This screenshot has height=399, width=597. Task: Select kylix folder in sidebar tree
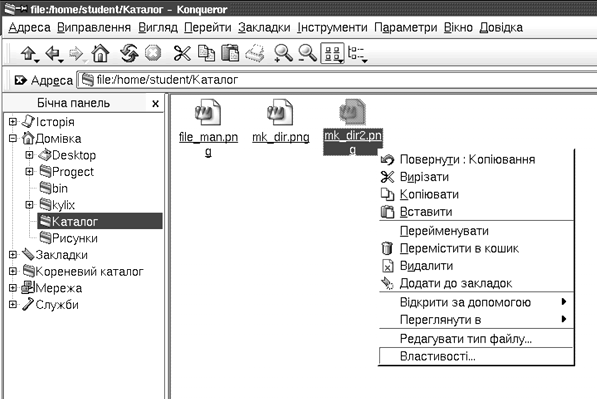click(x=57, y=205)
